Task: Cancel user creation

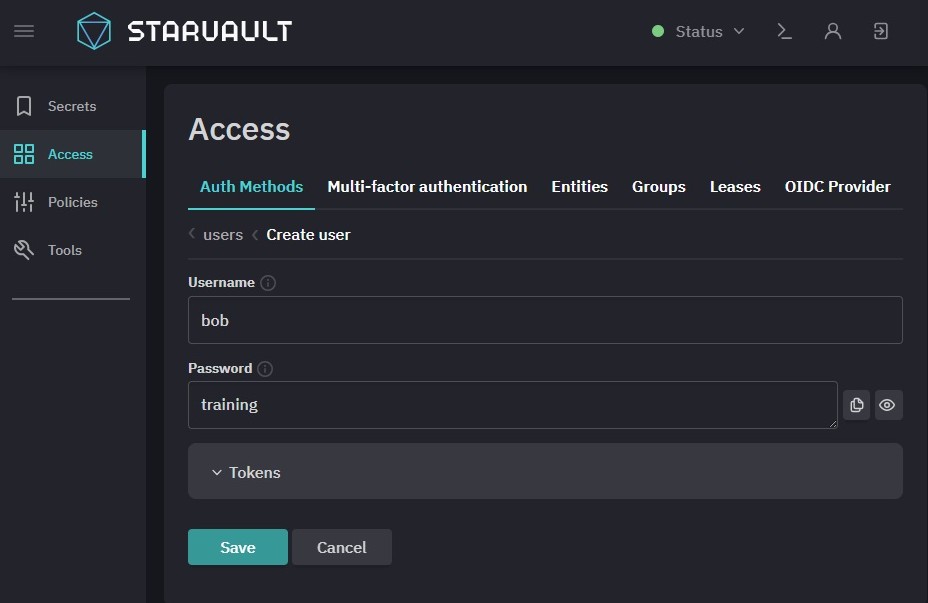Action: coord(341,547)
